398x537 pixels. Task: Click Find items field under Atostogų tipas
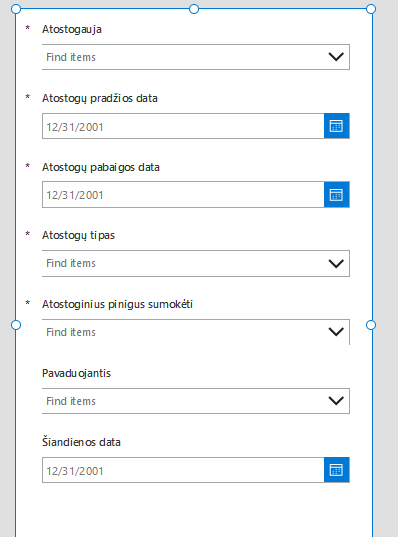(x=196, y=263)
